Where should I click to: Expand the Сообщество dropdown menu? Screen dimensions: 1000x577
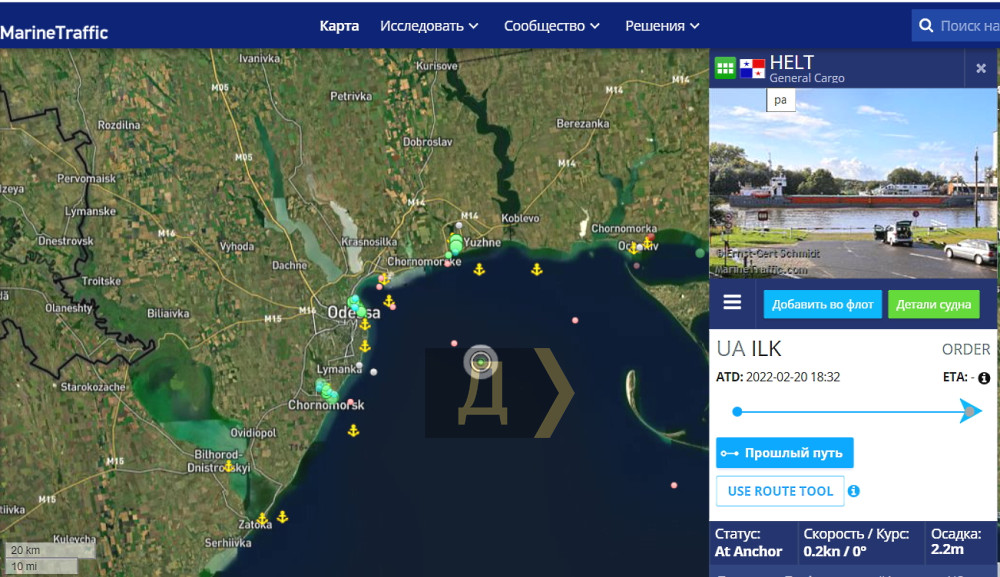pos(551,26)
